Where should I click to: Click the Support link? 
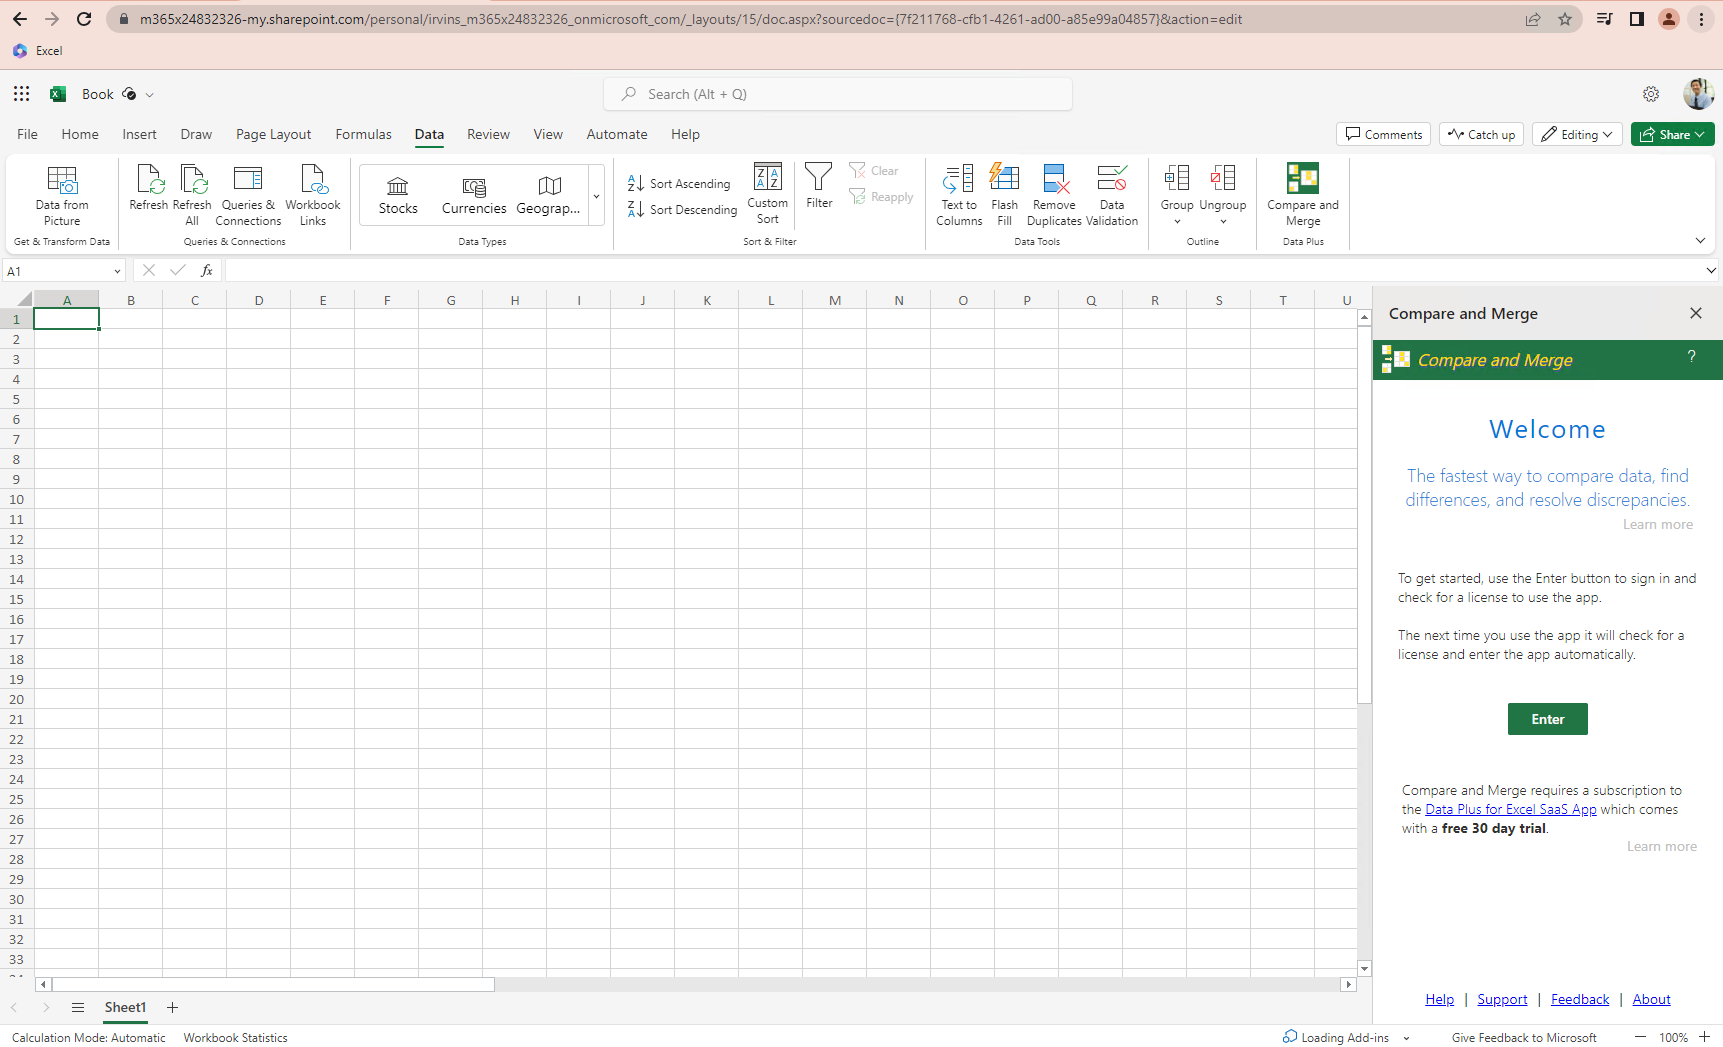[x=1502, y=999]
